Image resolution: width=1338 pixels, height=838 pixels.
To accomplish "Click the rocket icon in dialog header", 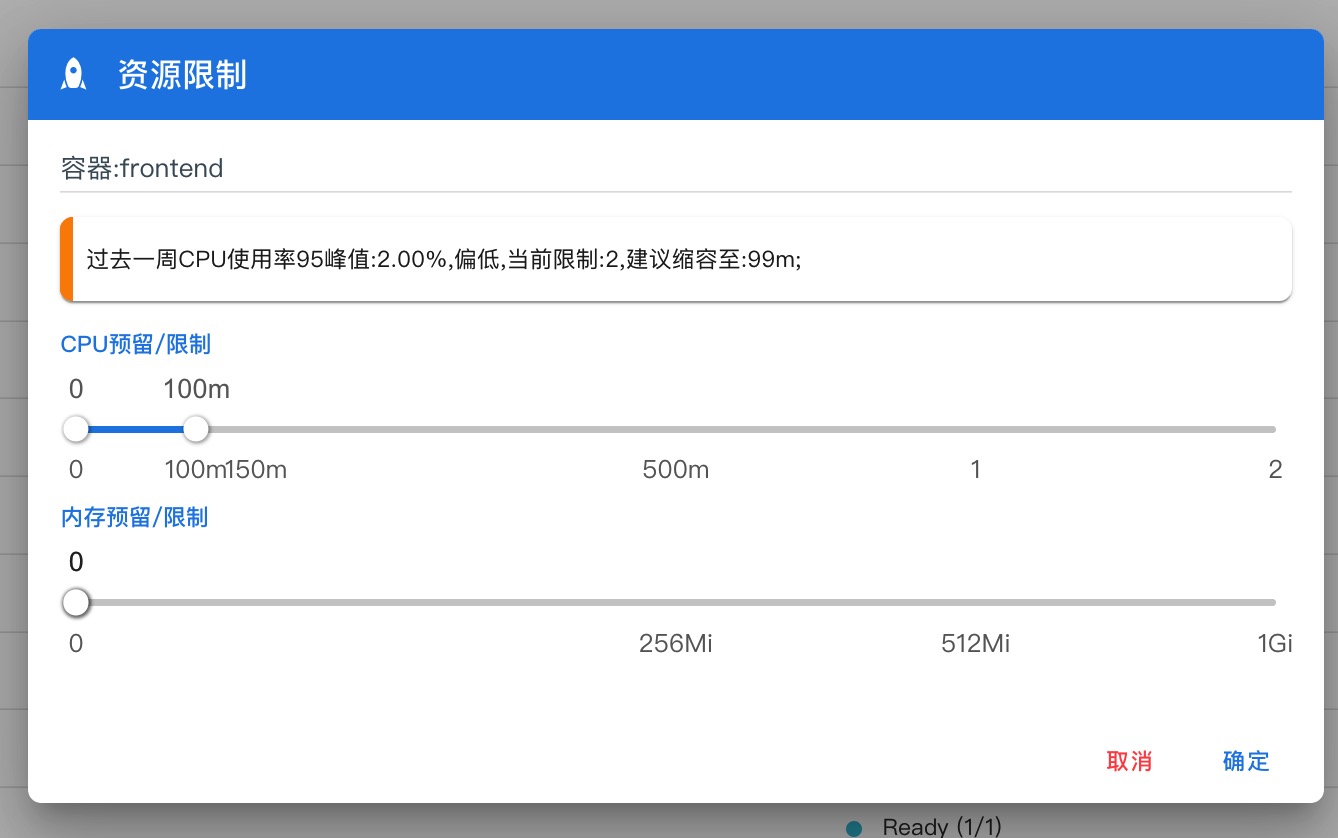I will click(73, 75).
